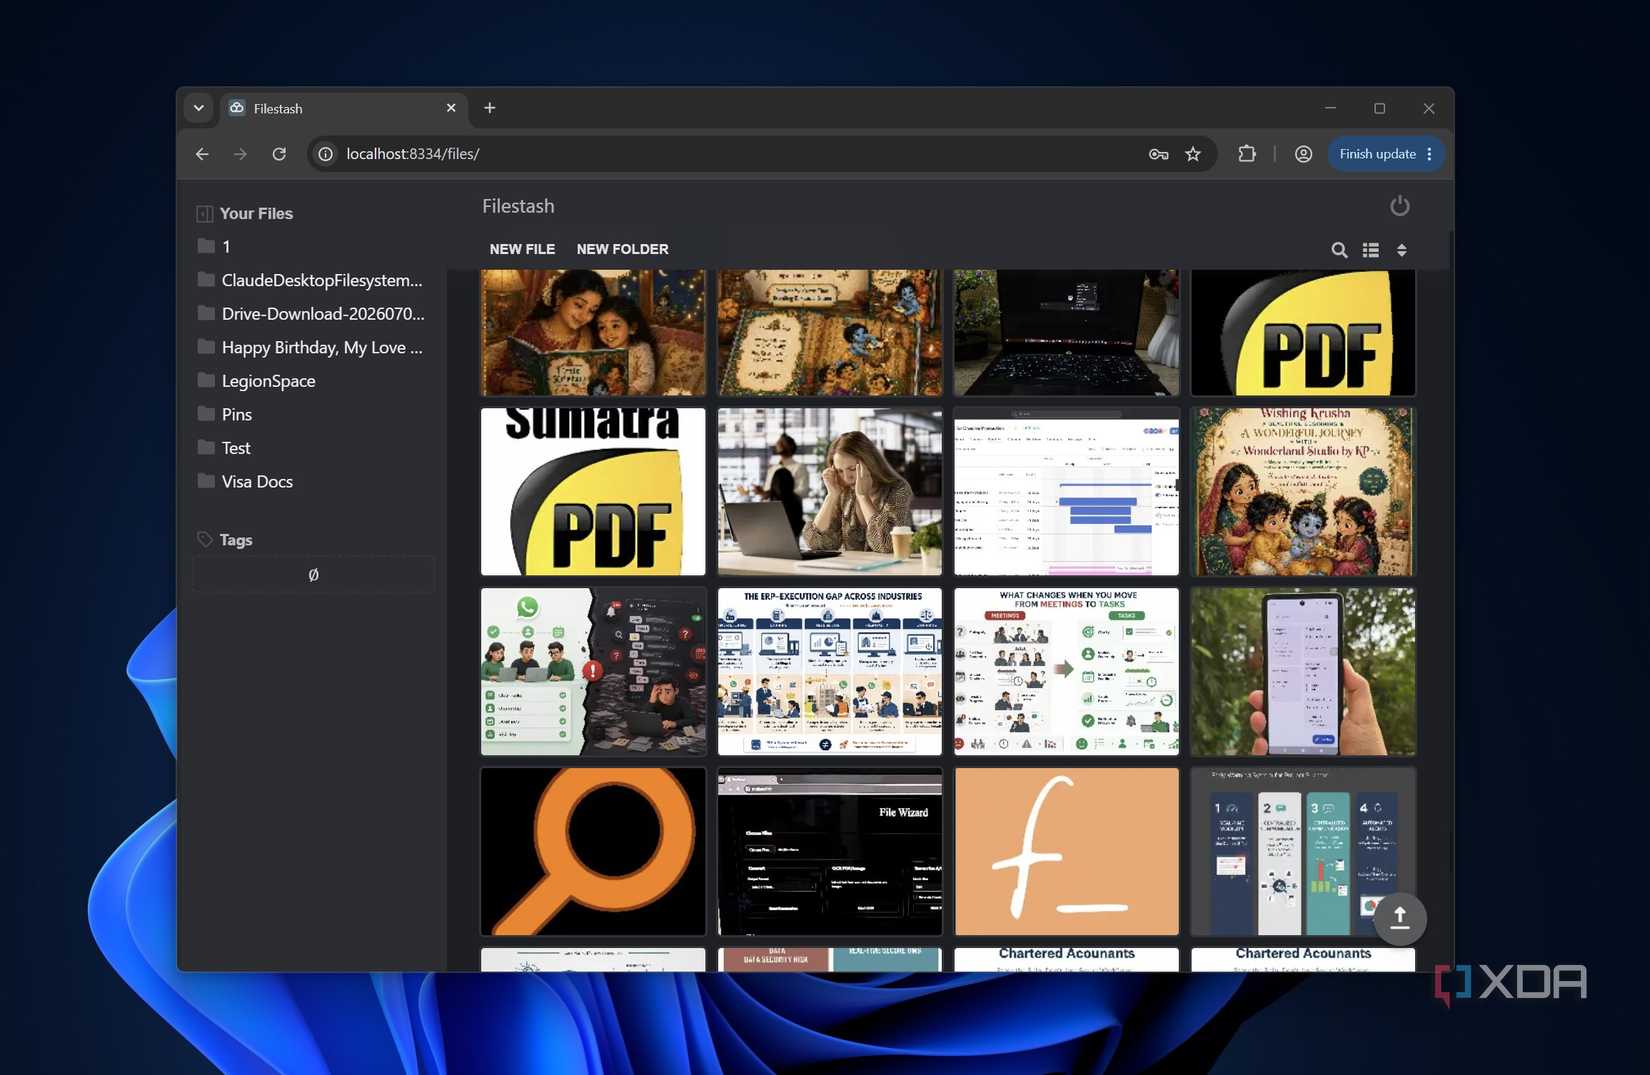Go back using browser back arrow
Viewport: 1650px width, 1075px height.
(x=202, y=154)
